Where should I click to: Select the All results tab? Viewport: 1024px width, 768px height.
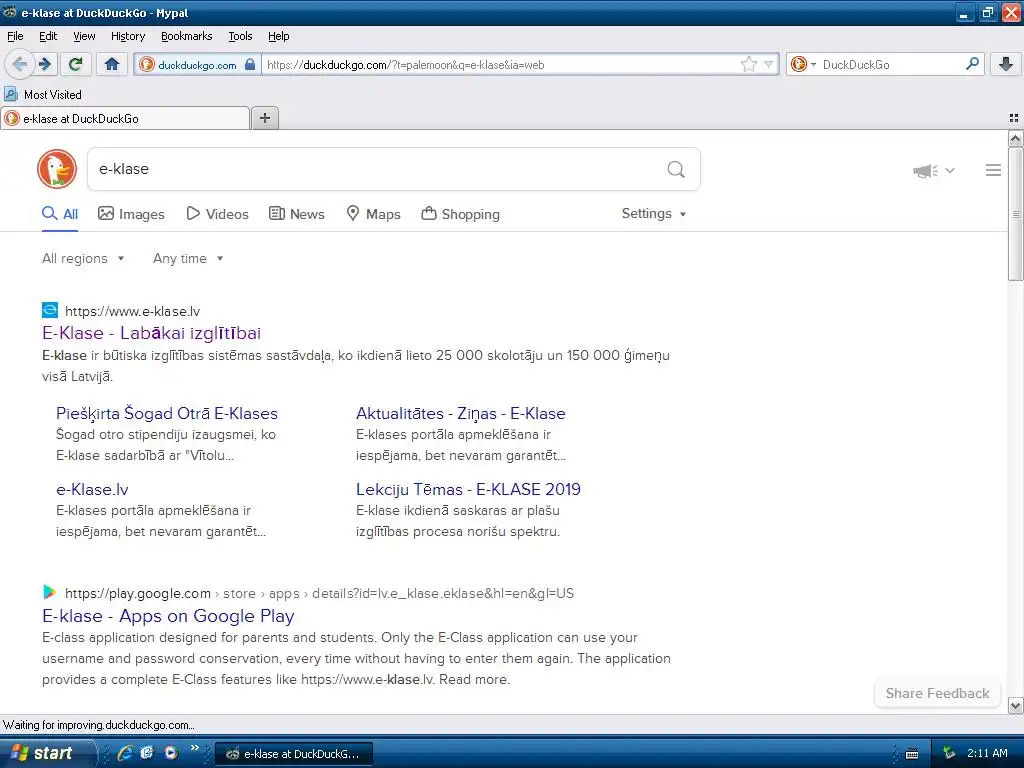click(60, 214)
